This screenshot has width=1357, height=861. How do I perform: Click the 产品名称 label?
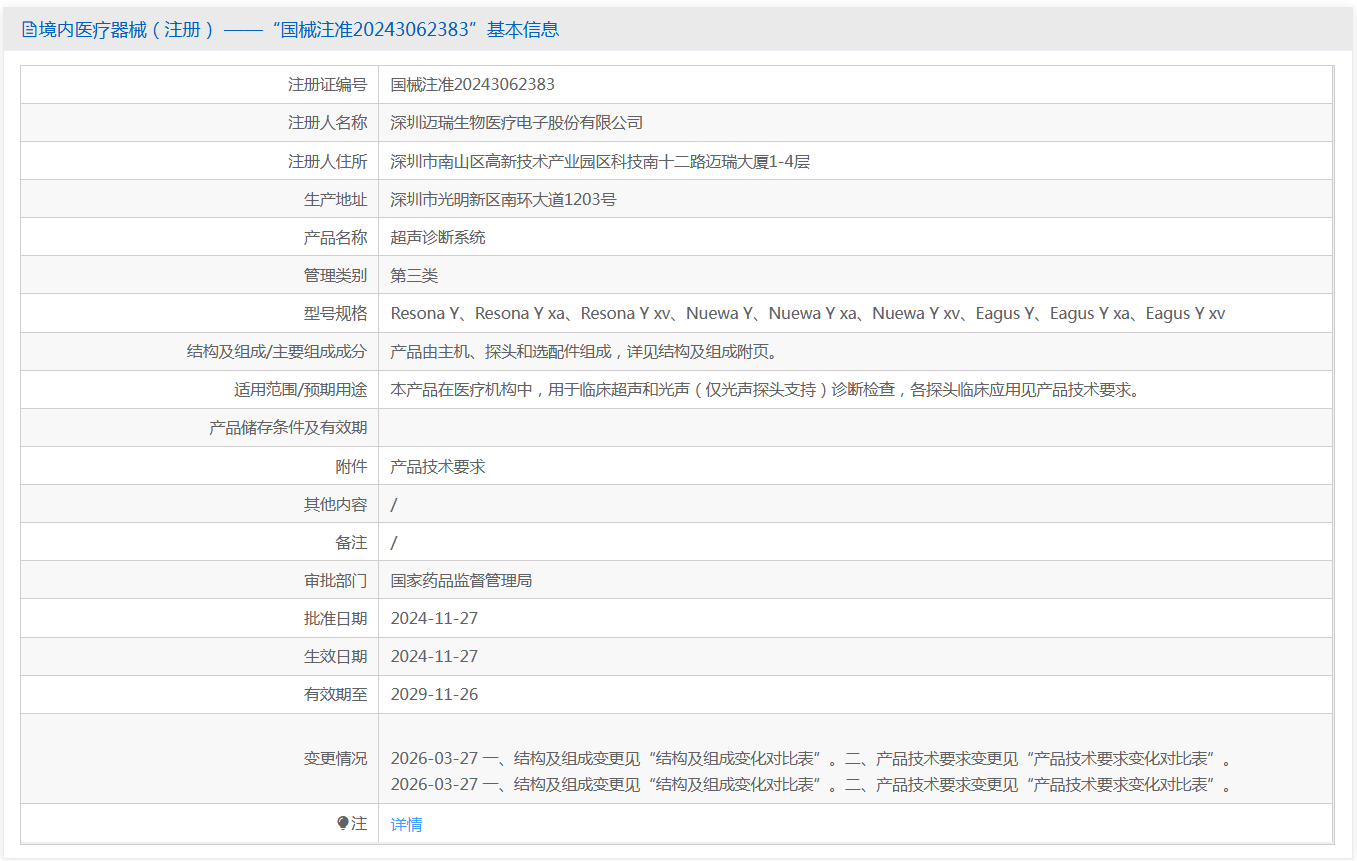coord(335,237)
